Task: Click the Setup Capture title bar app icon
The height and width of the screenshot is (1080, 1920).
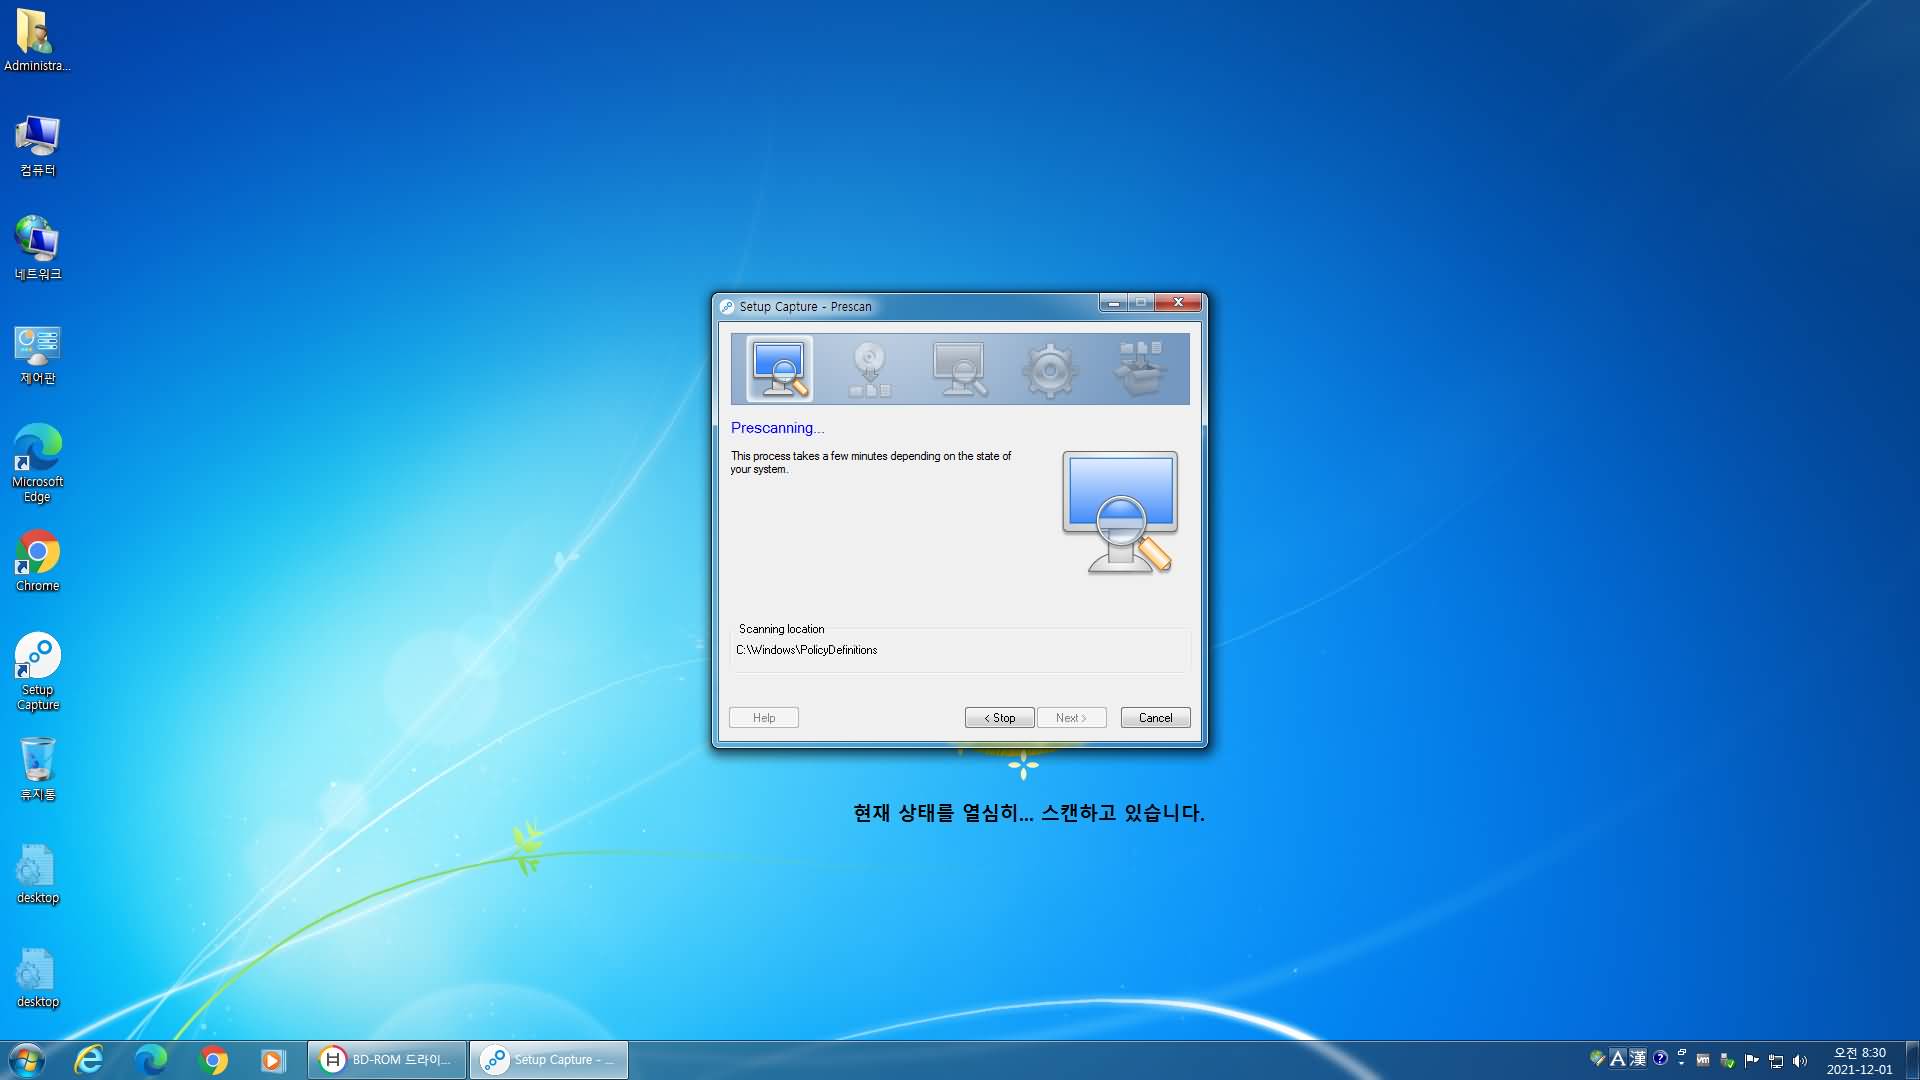Action: tap(727, 307)
